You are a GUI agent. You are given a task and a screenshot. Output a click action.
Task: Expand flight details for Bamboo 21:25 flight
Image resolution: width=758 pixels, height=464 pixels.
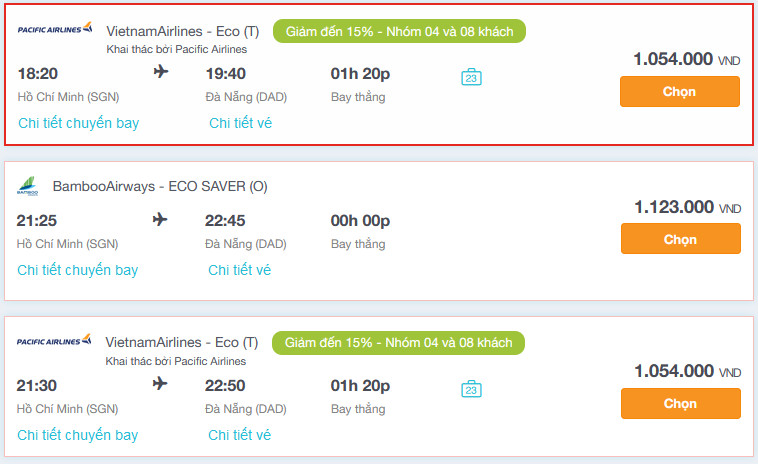[78, 270]
